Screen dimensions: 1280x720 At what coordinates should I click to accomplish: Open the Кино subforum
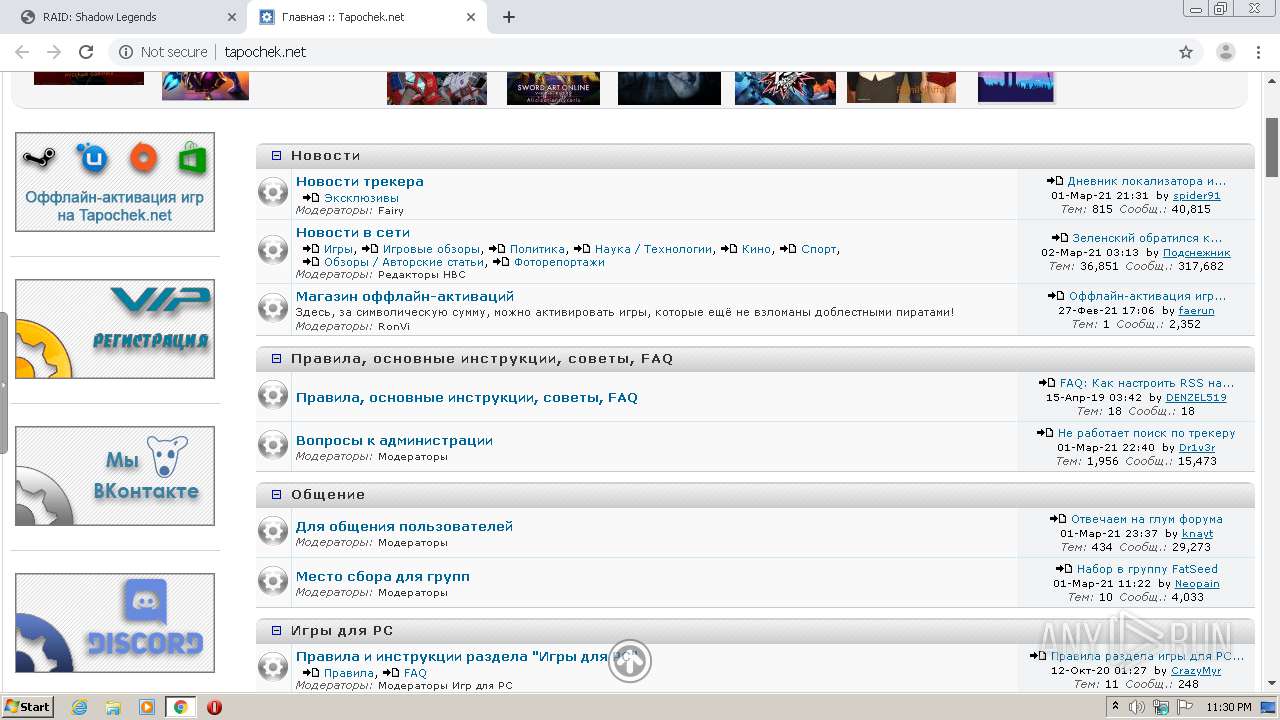point(756,249)
